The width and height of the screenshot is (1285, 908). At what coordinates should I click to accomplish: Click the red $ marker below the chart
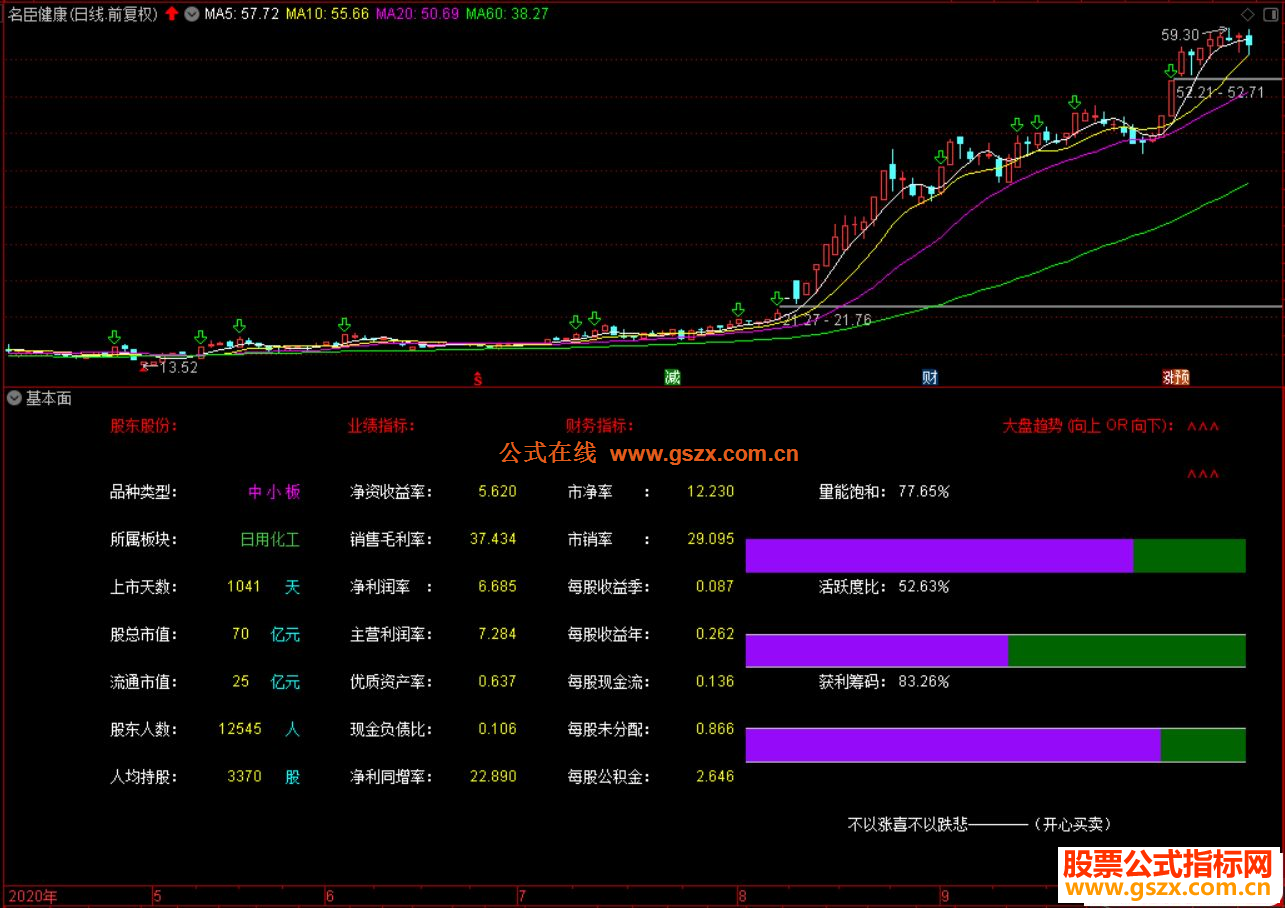pos(478,378)
